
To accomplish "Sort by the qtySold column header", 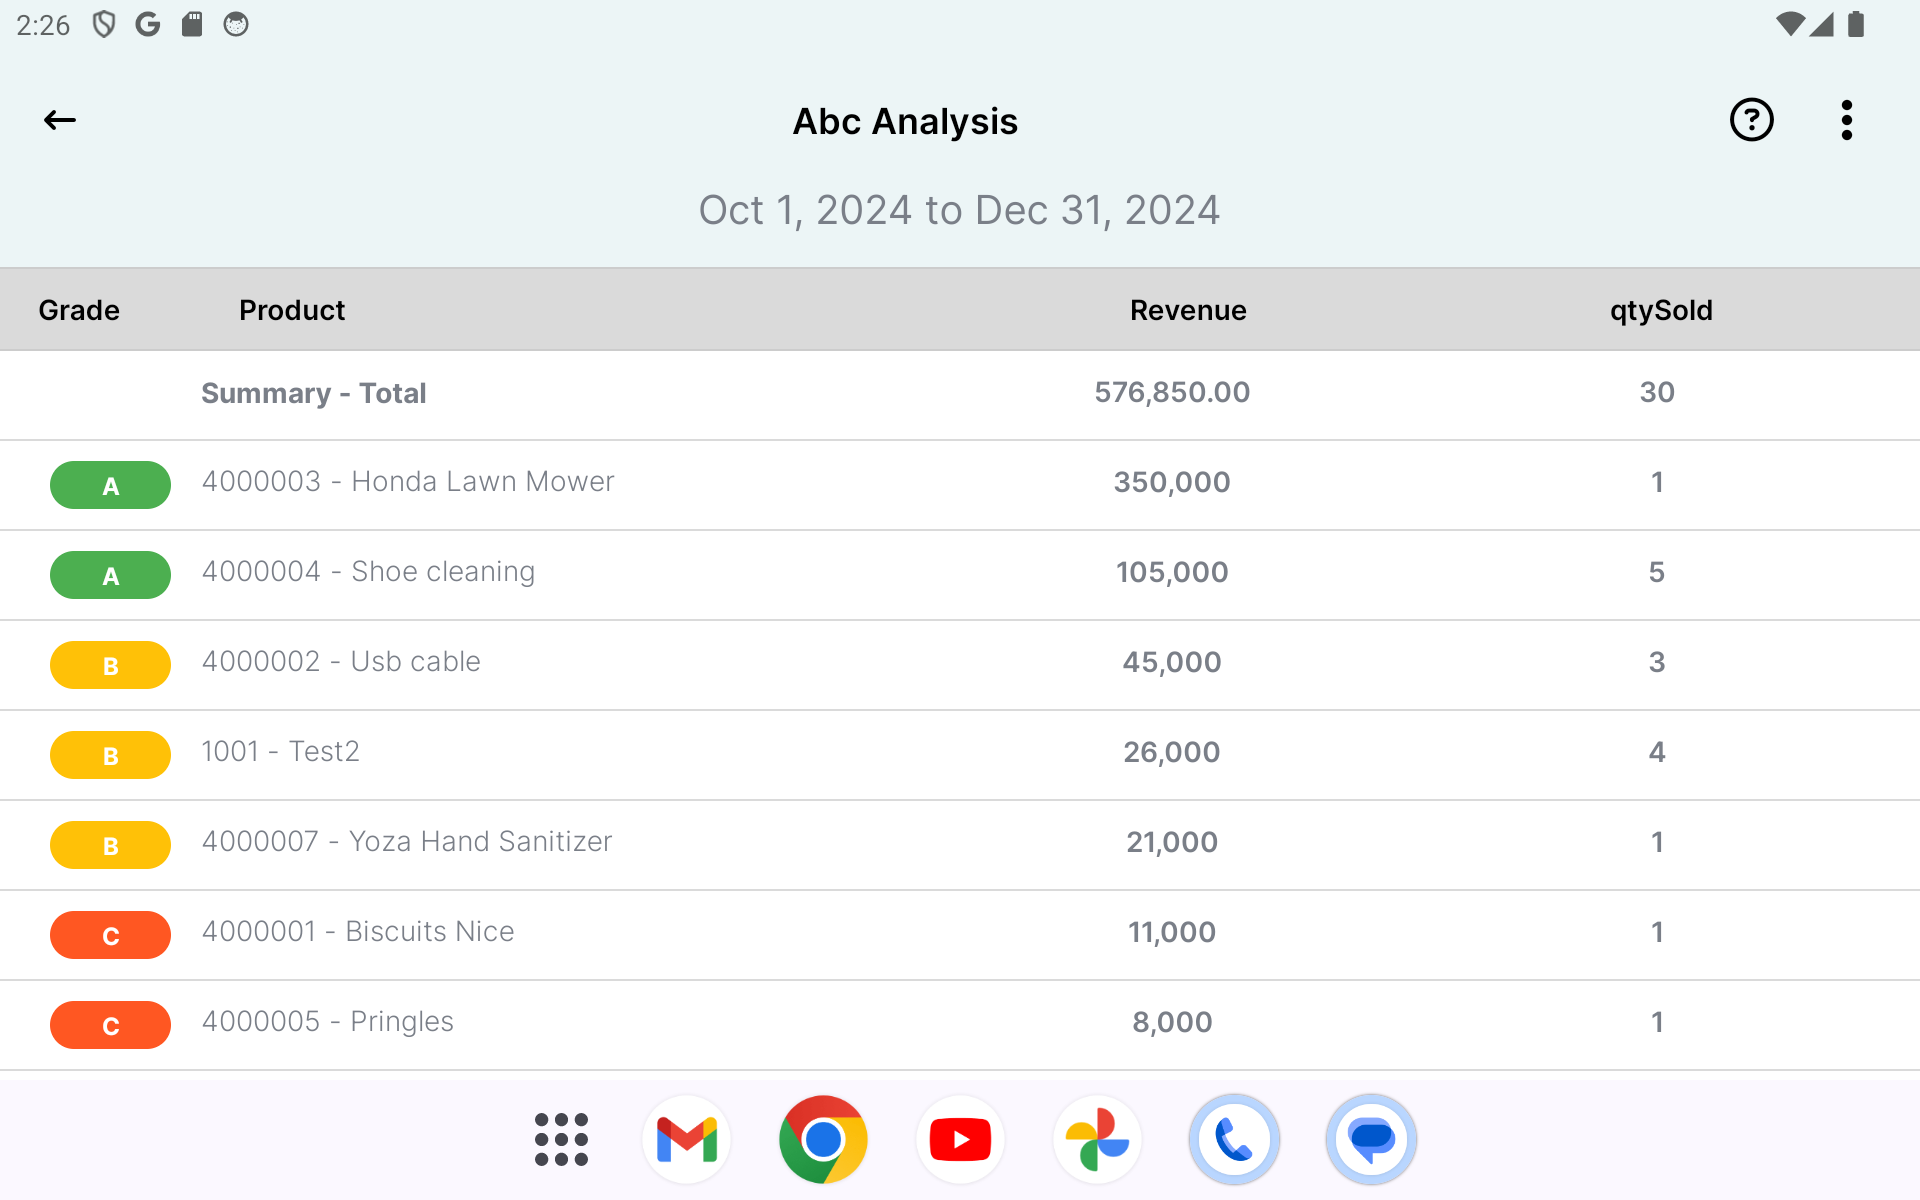I will click(x=1660, y=309).
